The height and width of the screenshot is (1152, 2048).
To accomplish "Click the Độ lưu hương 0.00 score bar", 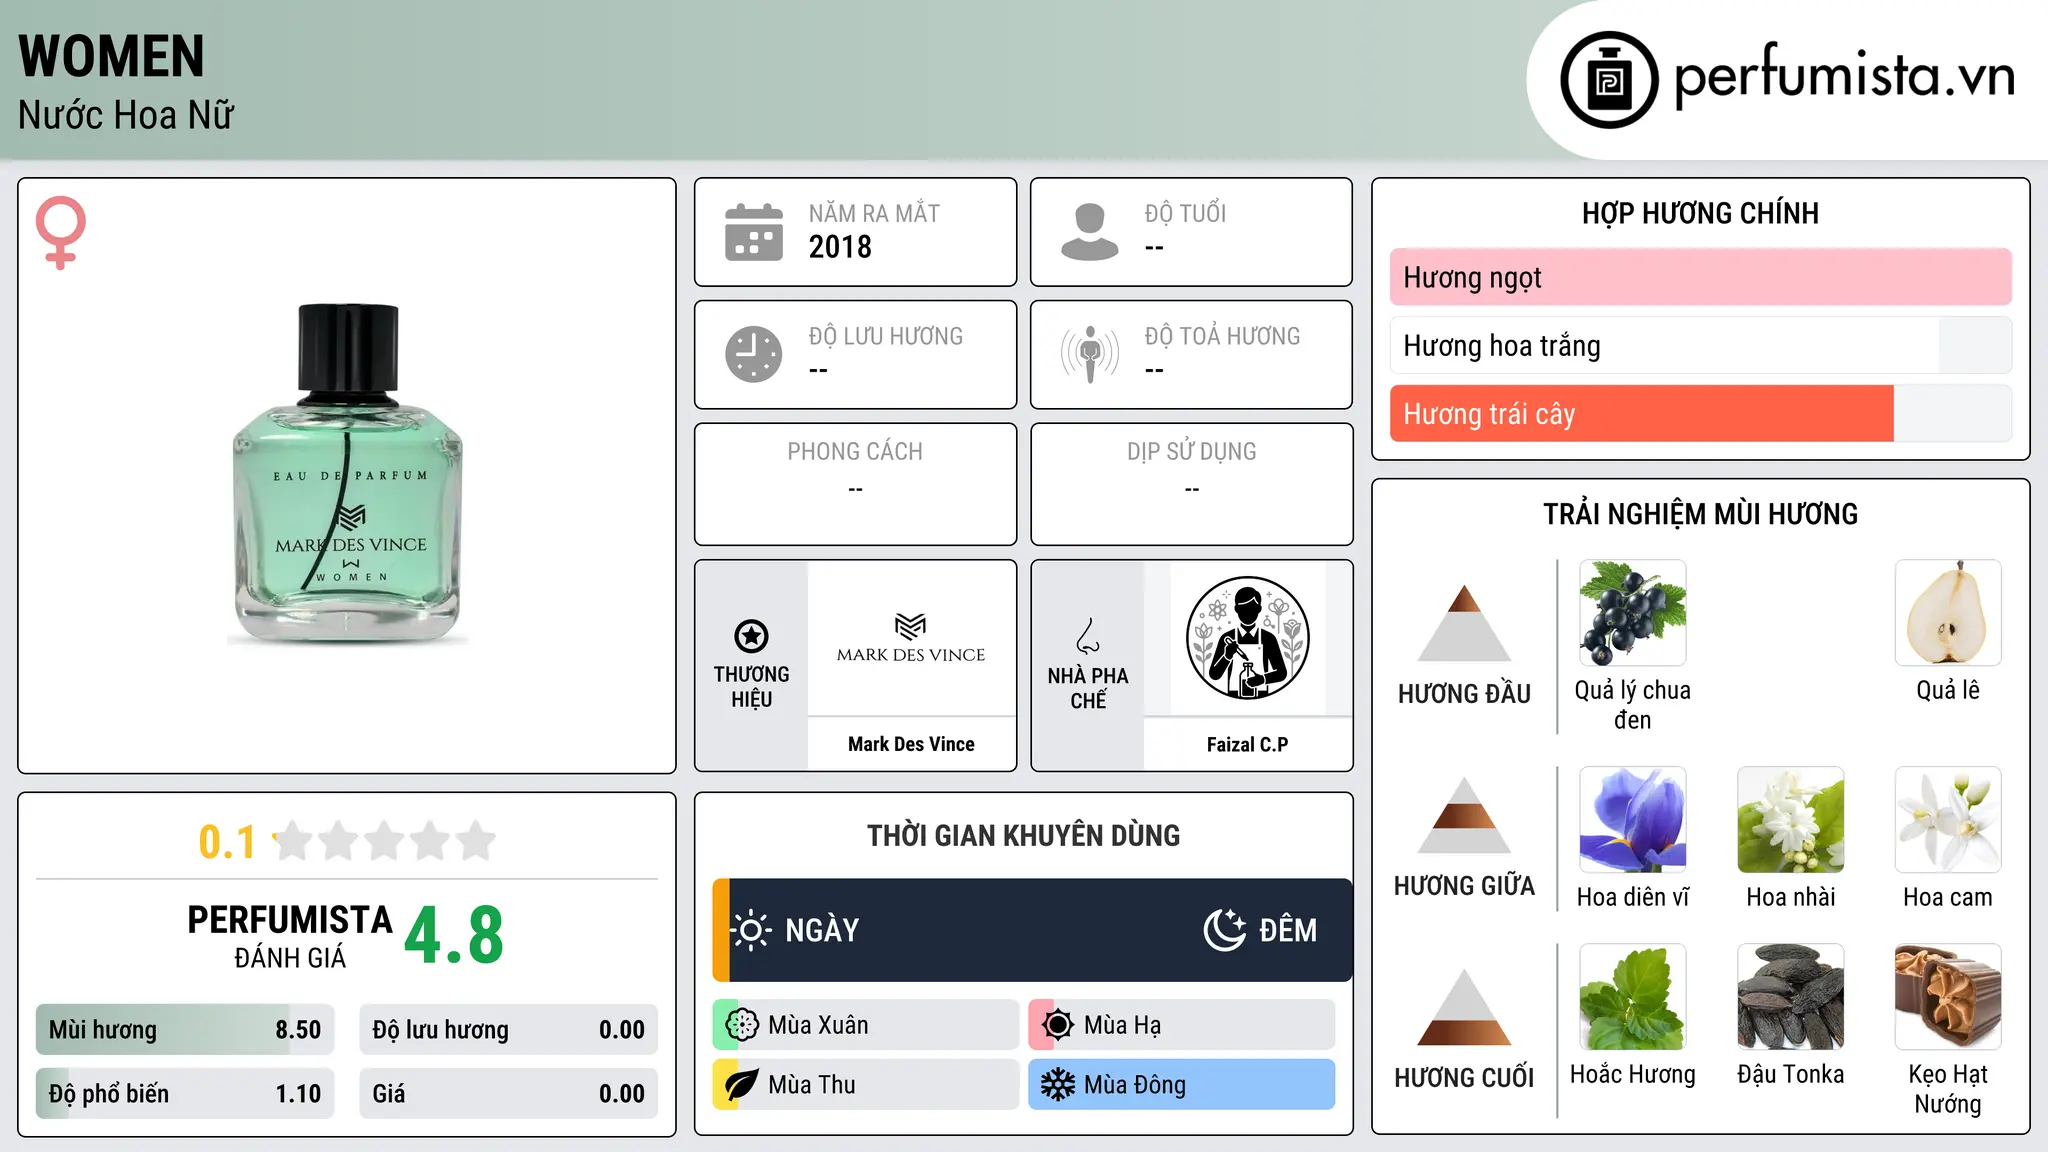I will [x=509, y=1030].
